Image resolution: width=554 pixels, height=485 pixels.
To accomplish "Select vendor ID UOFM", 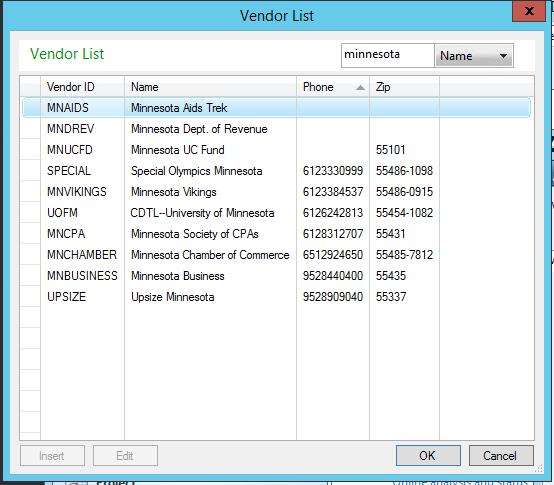I will [62, 213].
